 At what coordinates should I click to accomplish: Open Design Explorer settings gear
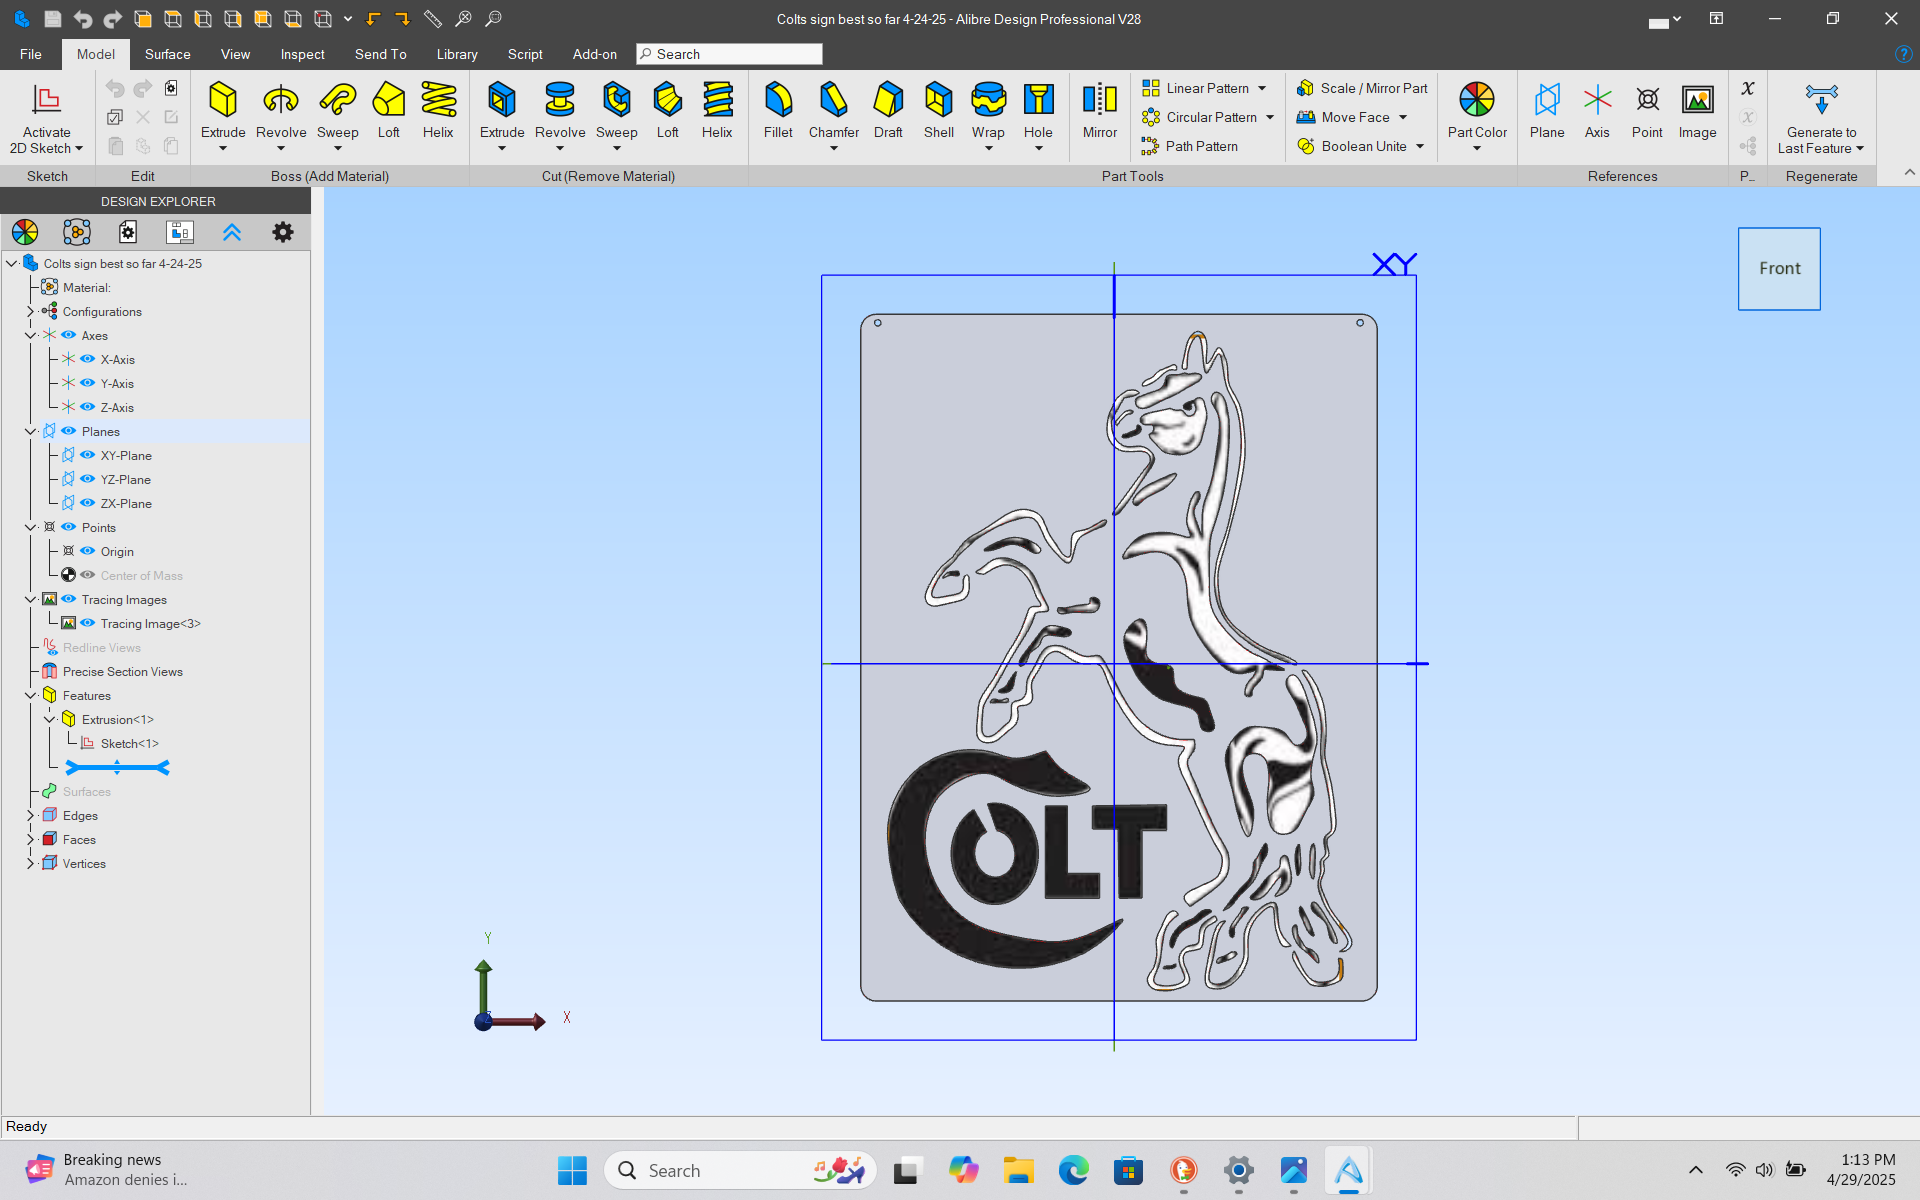coord(283,232)
